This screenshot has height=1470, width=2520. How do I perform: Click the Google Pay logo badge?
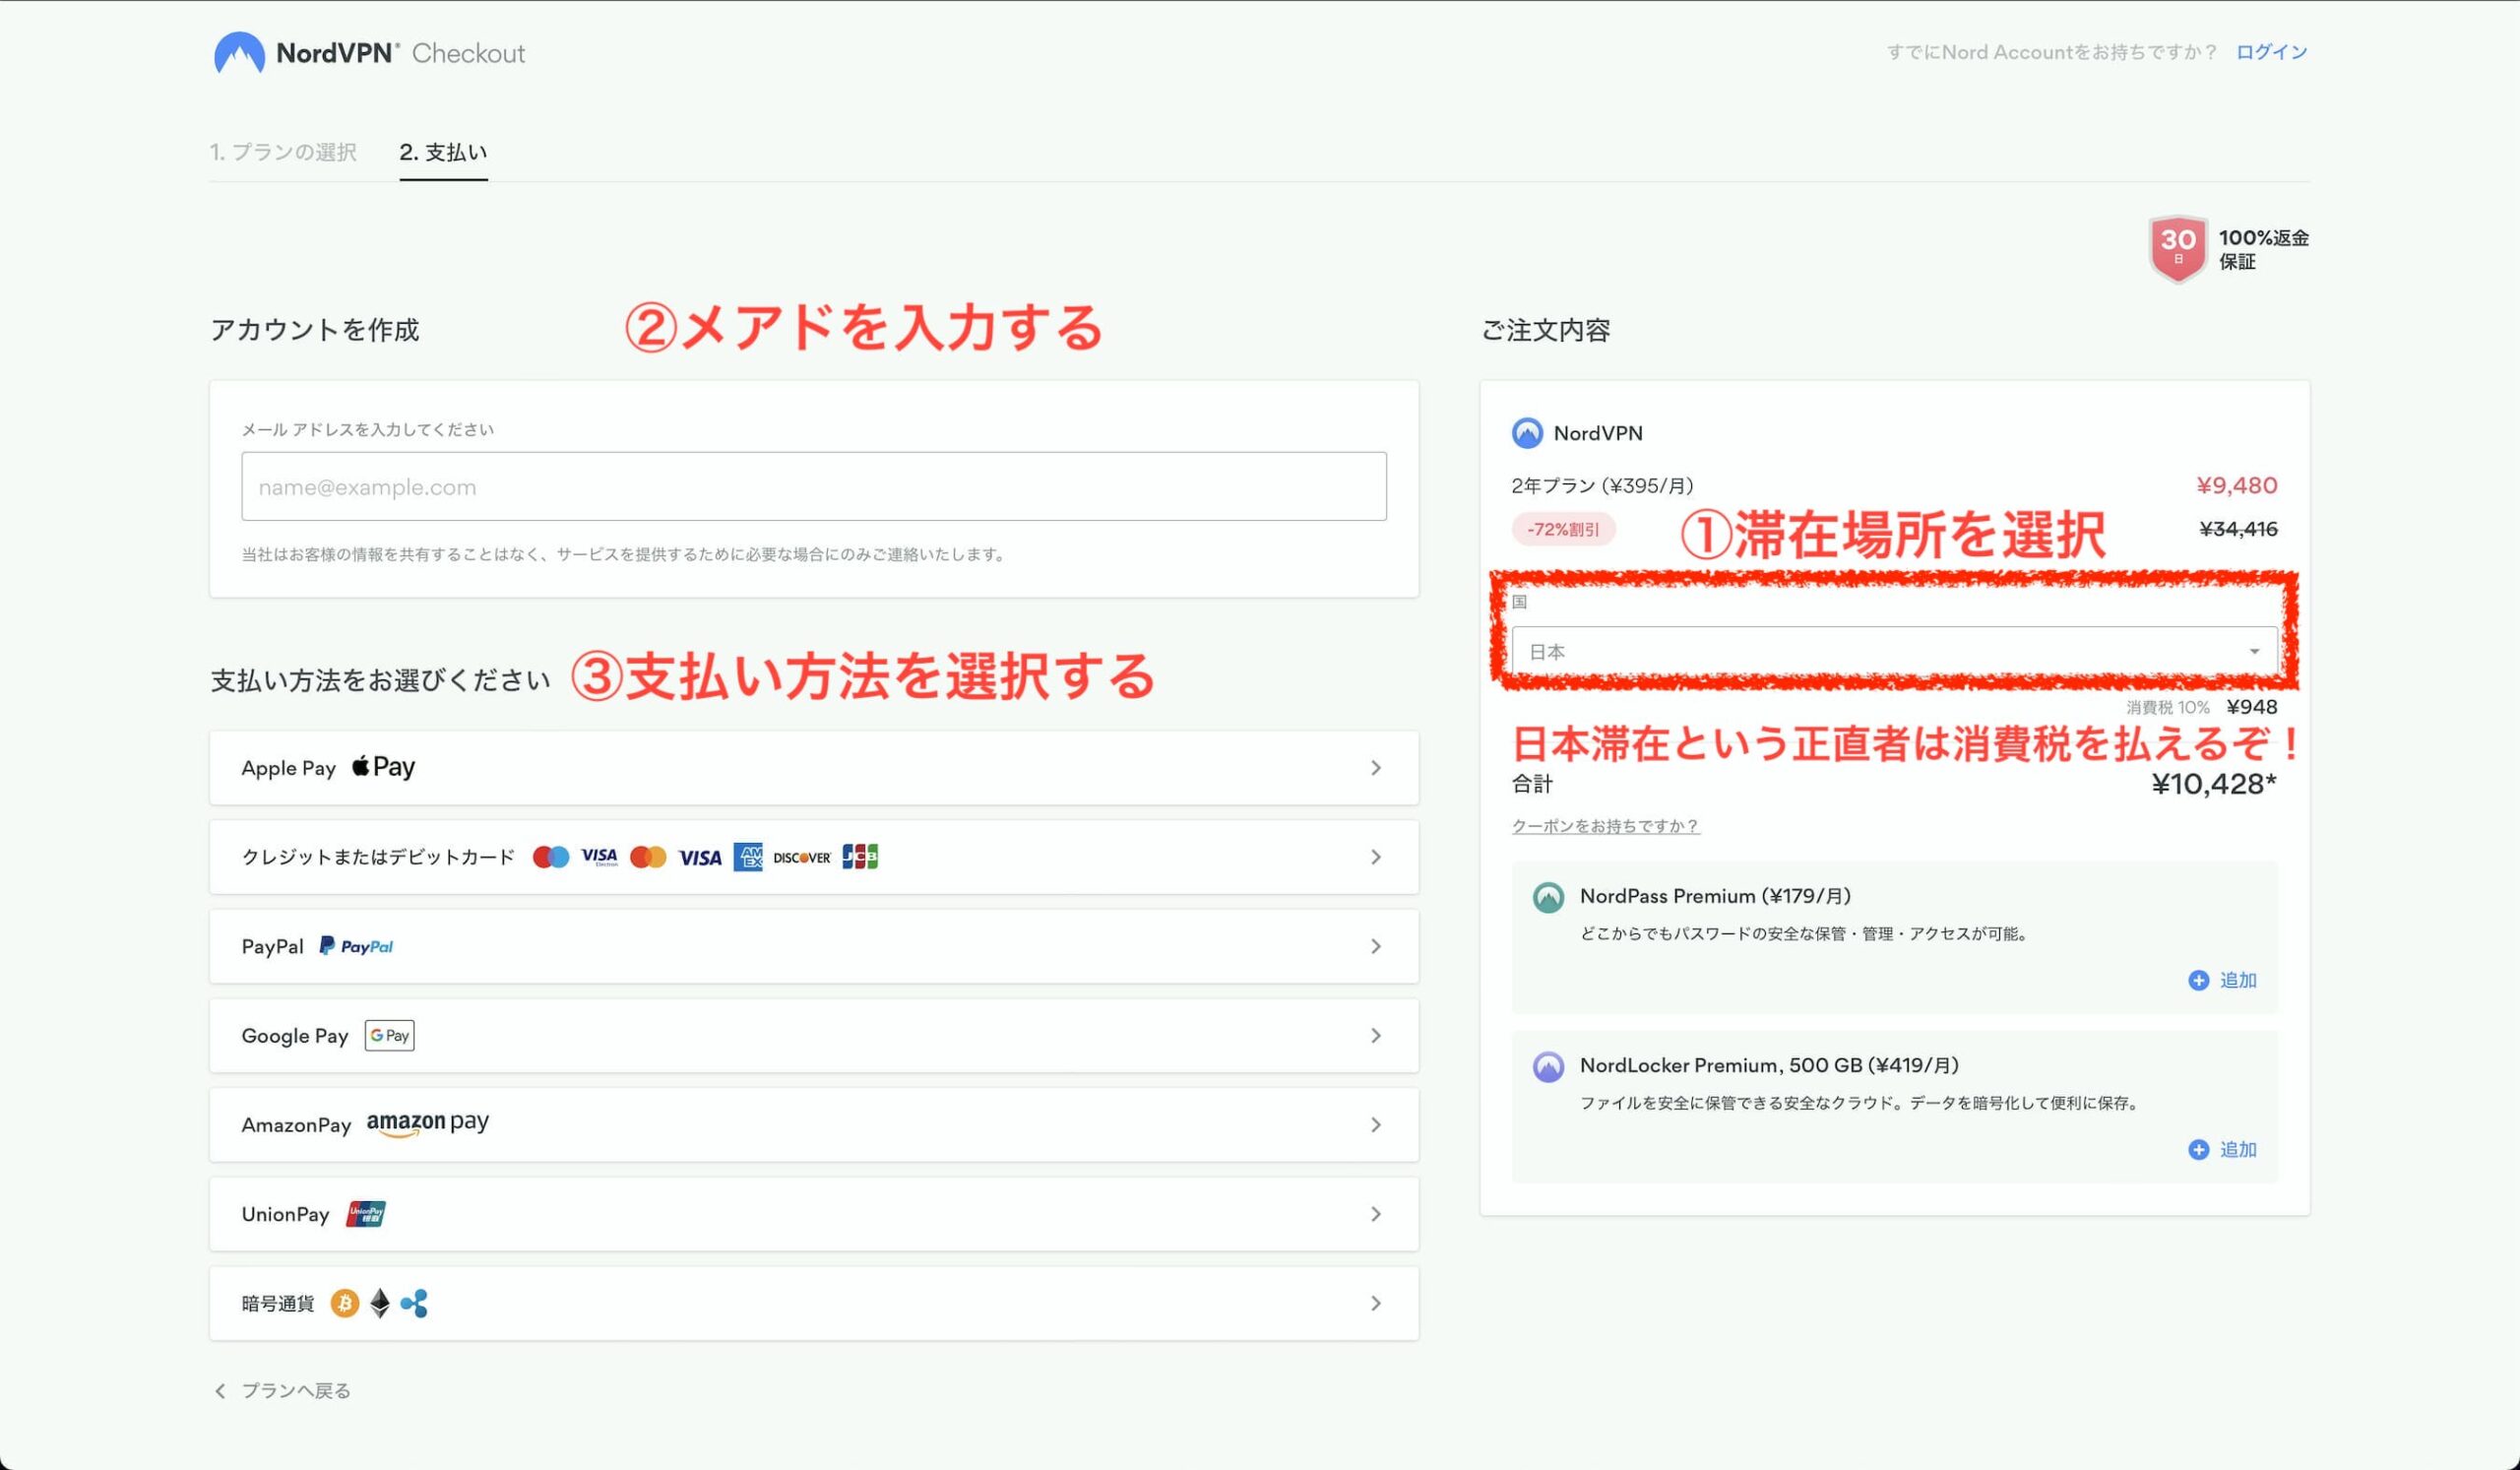(389, 1035)
